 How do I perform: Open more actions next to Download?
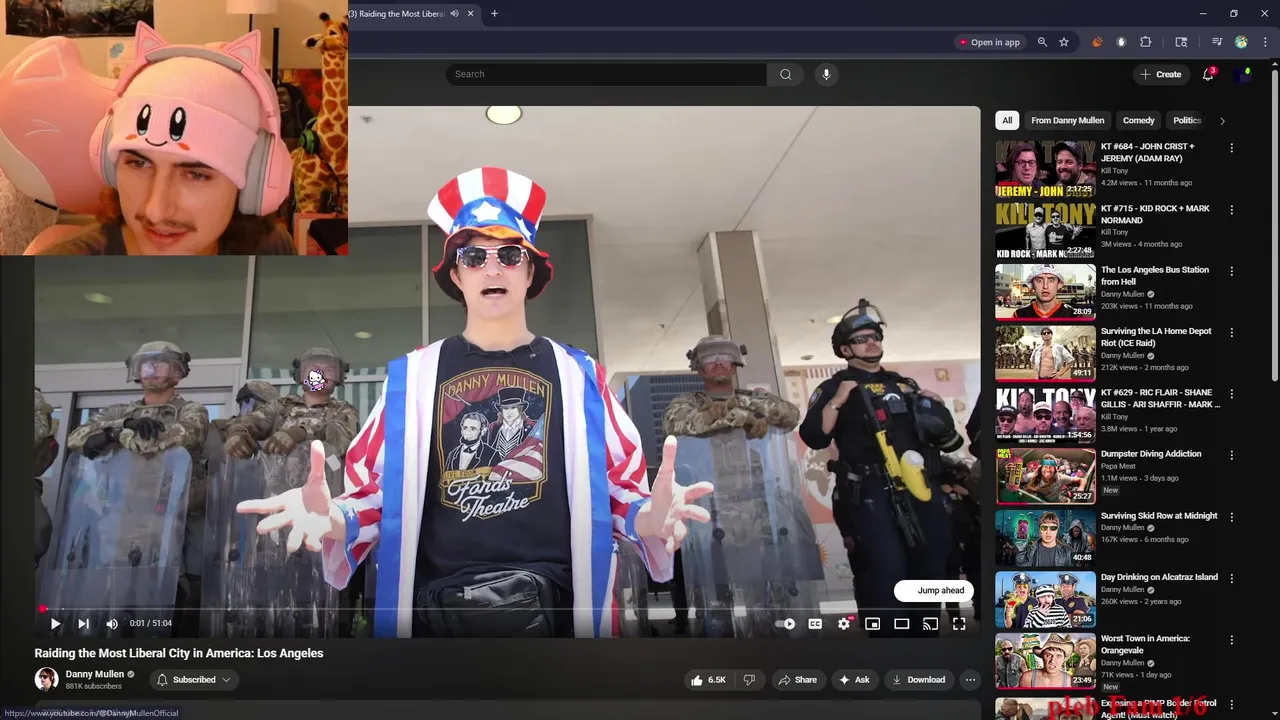point(970,680)
